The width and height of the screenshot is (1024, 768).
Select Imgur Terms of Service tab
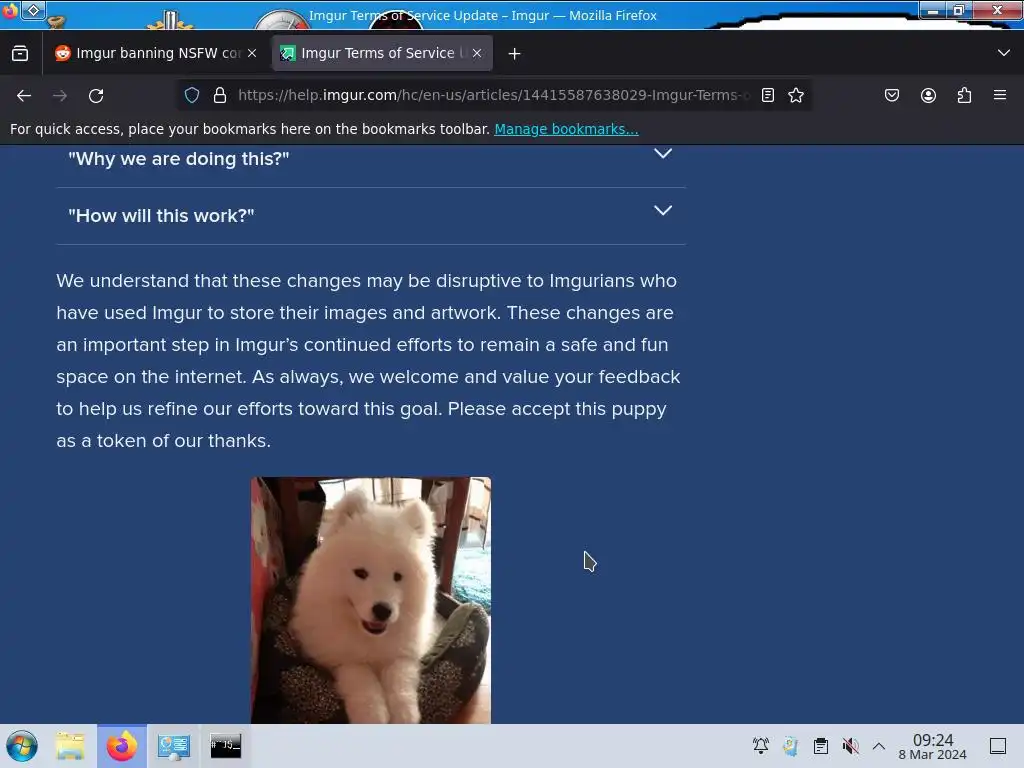pos(382,53)
